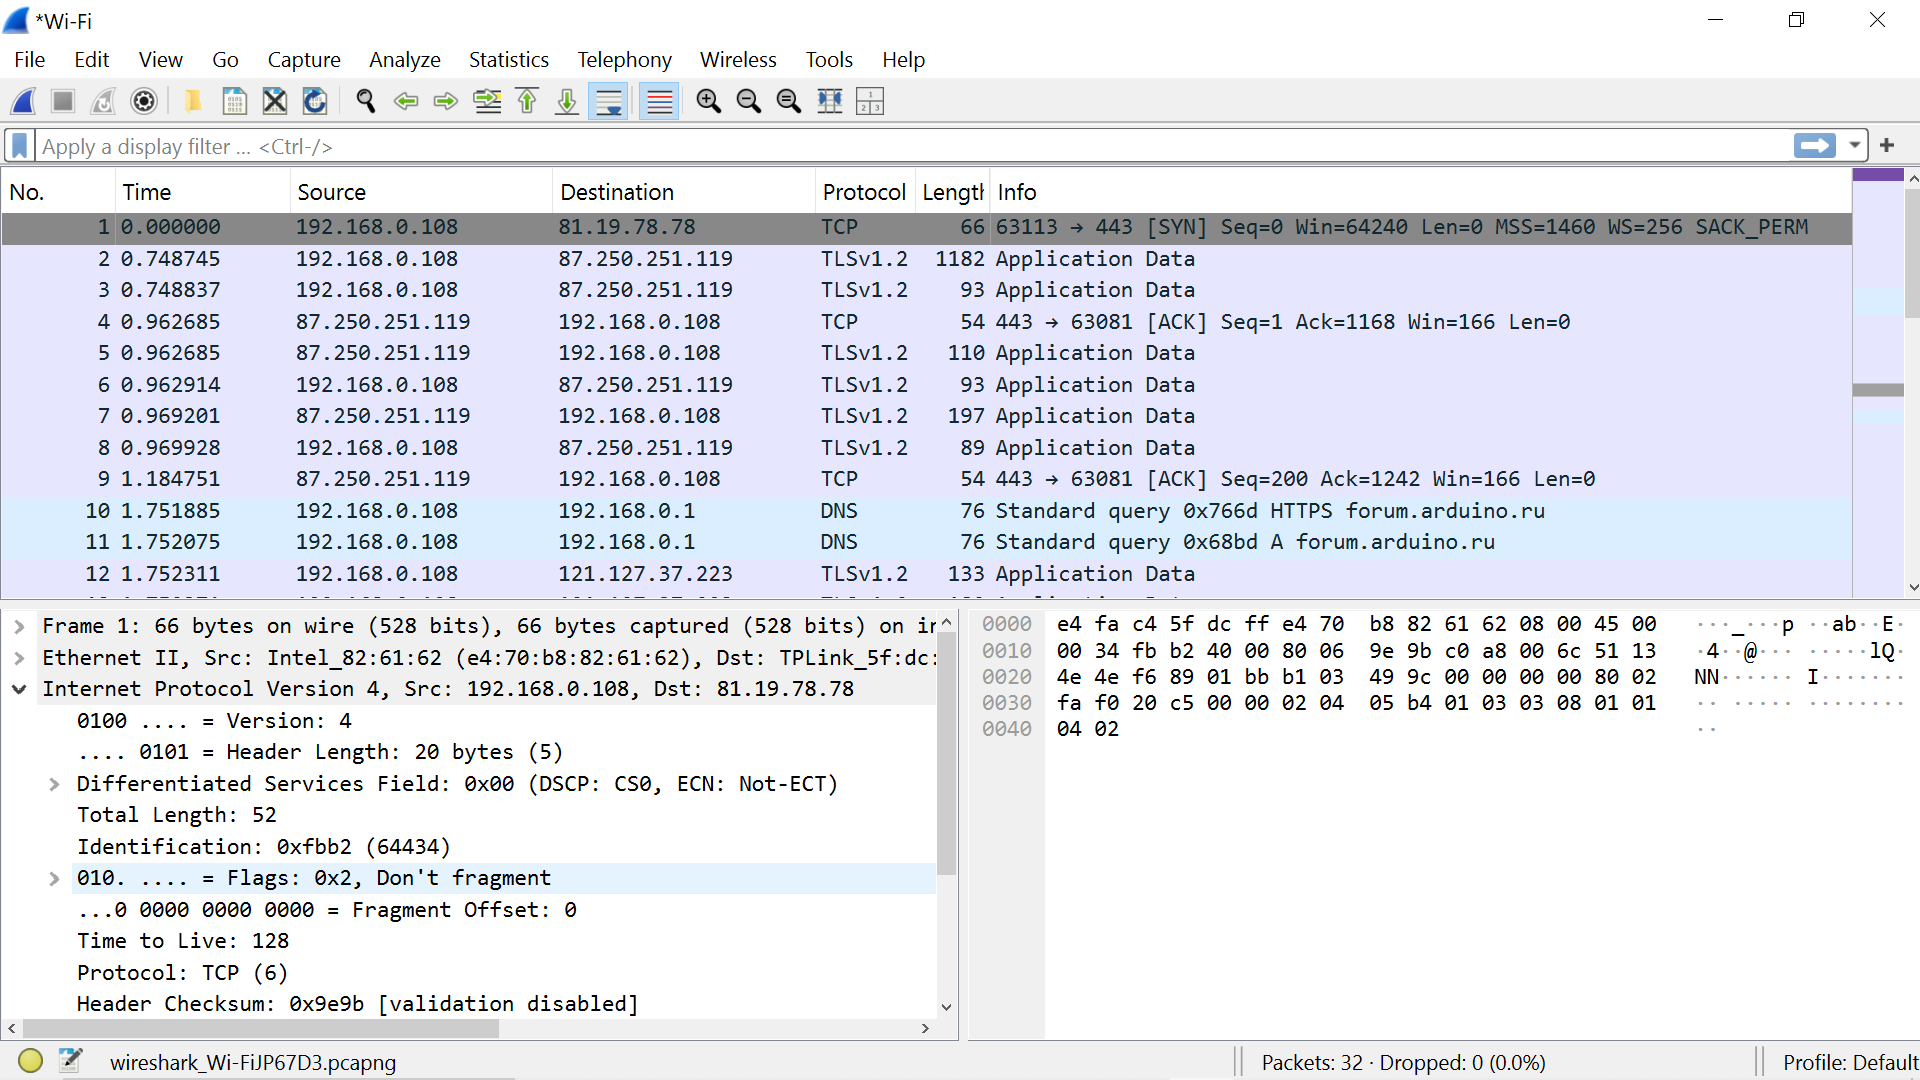Expand the Frame 1 tree node

pos(19,626)
